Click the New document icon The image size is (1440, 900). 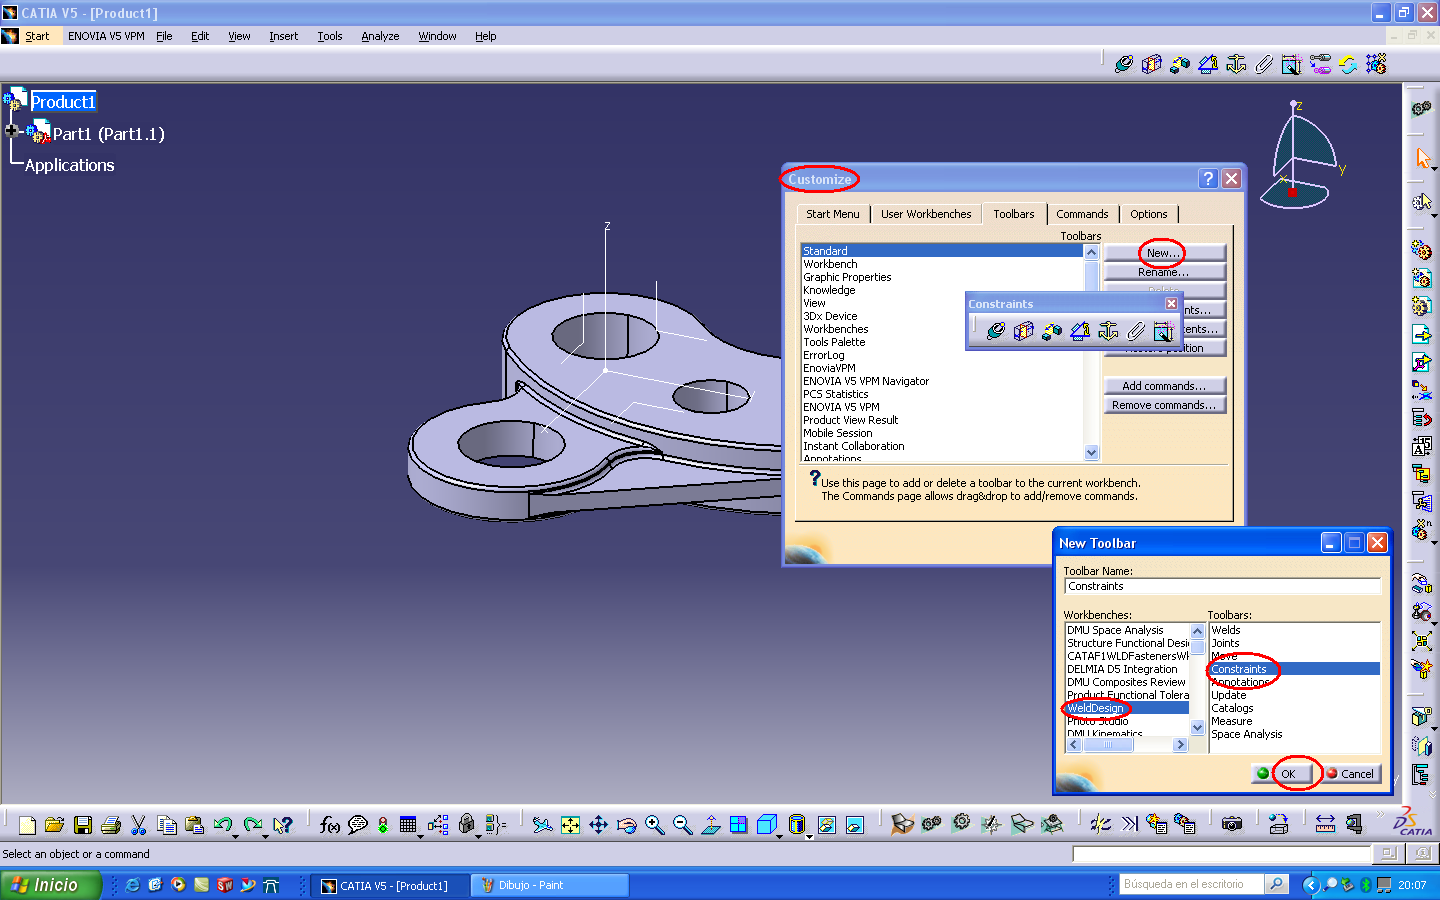(x=27, y=825)
